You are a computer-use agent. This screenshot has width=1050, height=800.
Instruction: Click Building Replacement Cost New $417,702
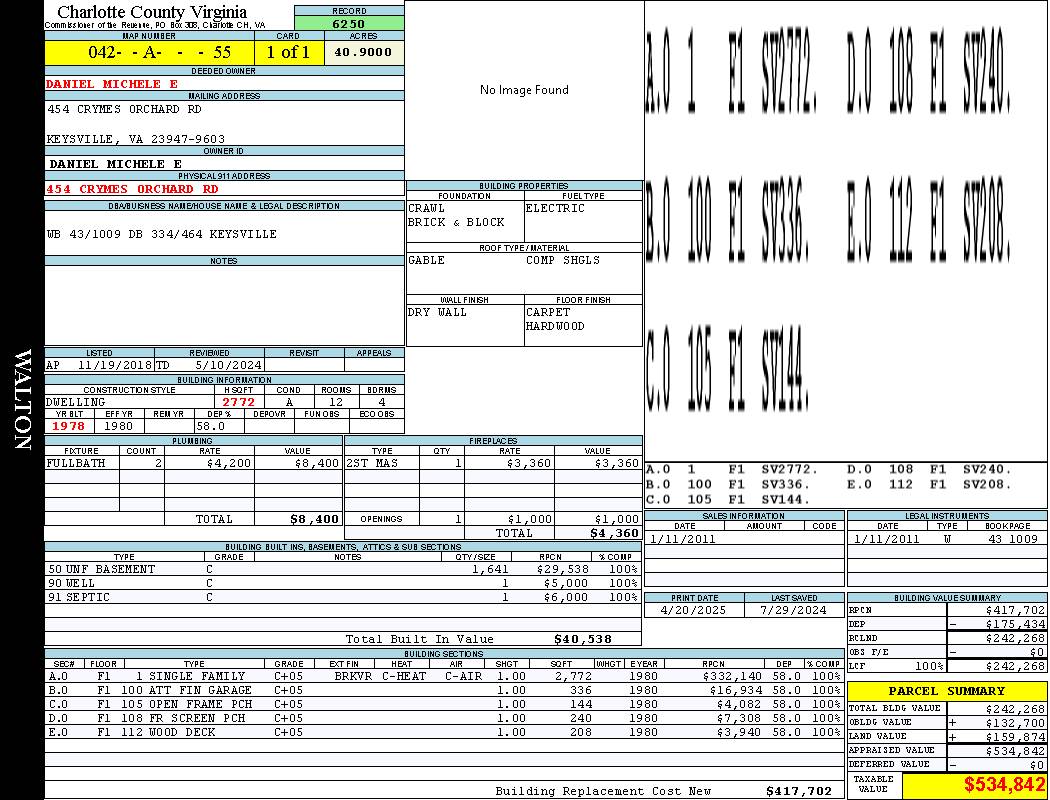pos(799,791)
